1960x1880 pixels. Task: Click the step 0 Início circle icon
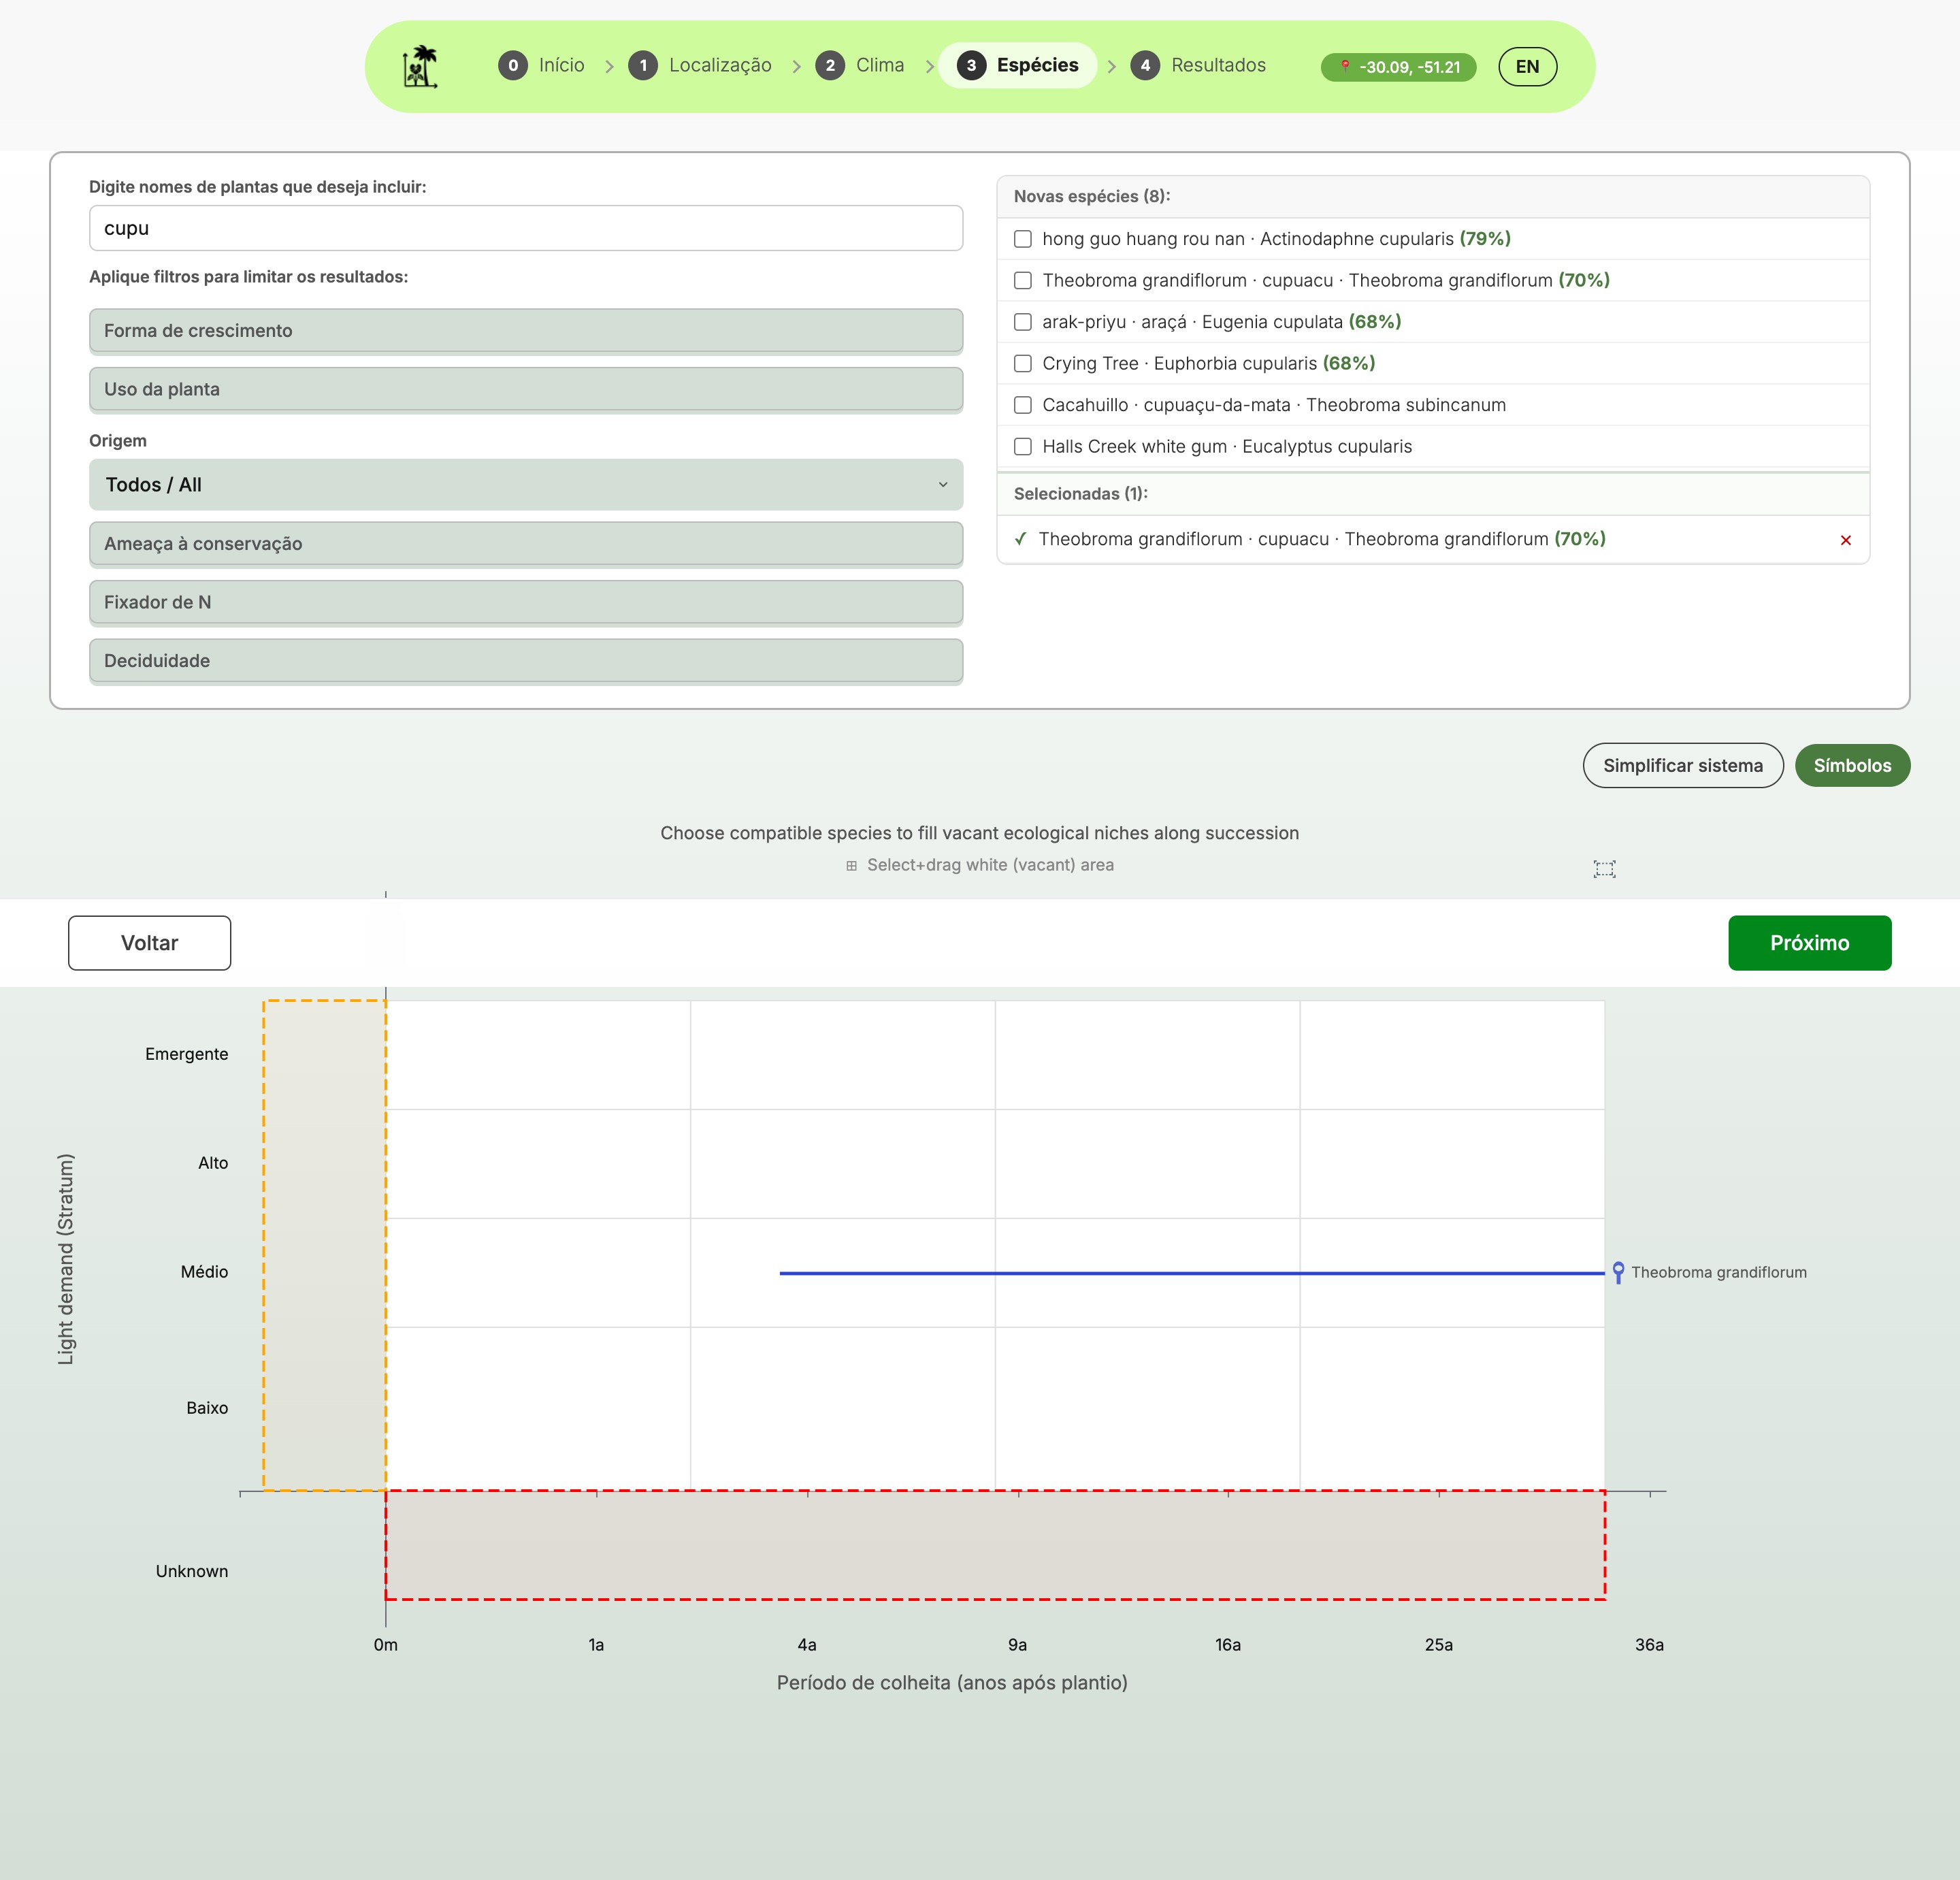click(x=513, y=66)
